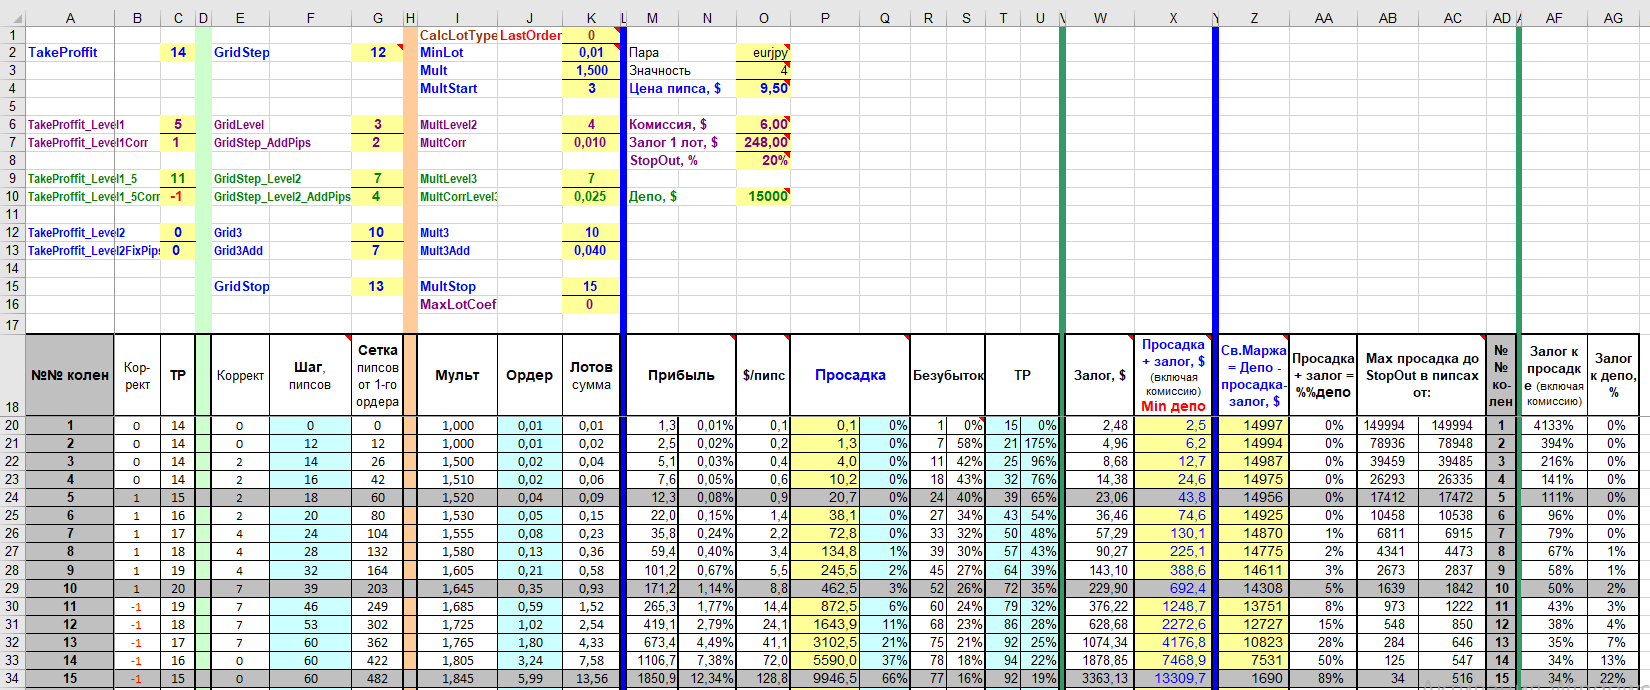The height and width of the screenshot is (690, 1650).
Task: Select the free margin cell 1690
Action: pos(1253,678)
